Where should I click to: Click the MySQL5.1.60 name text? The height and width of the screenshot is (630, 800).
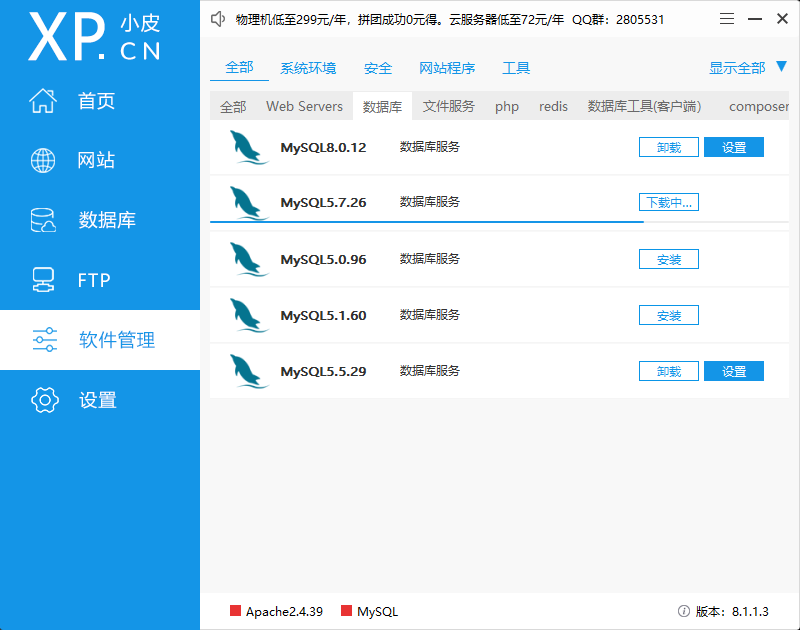coord(323,315)
